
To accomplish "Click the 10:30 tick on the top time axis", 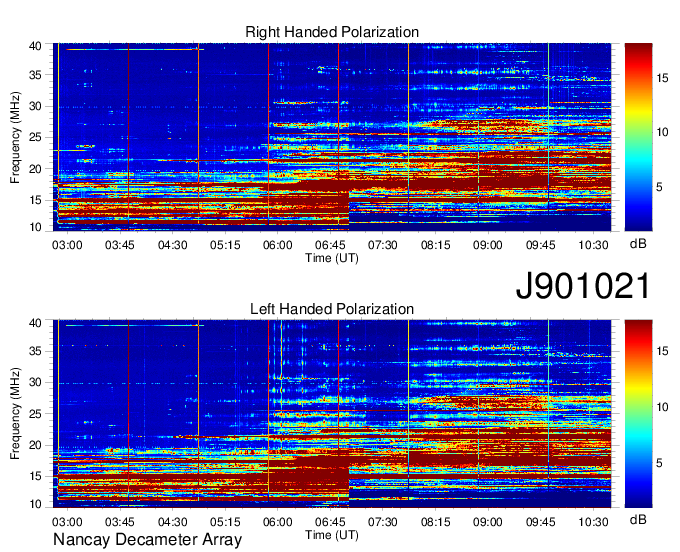I will point(593,245).
